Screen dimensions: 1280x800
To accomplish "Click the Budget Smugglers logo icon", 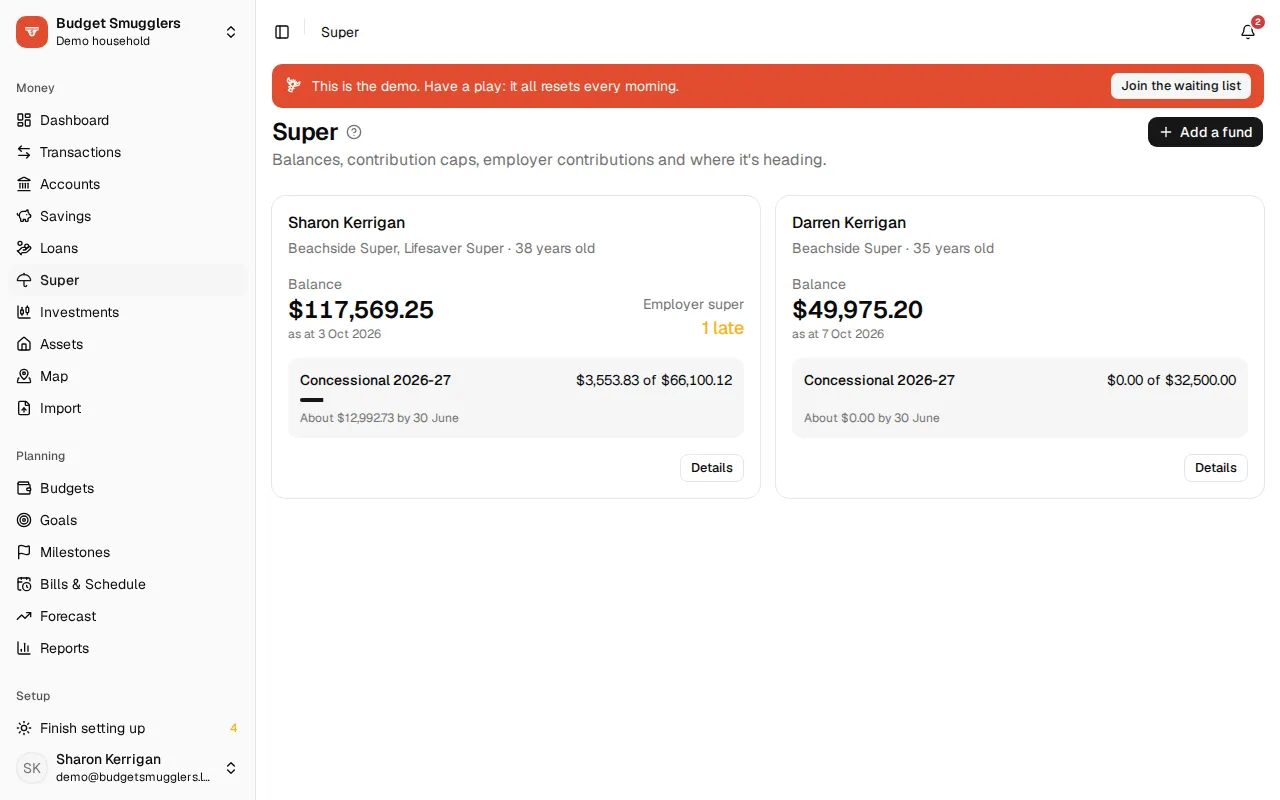I will coord(32,32).
